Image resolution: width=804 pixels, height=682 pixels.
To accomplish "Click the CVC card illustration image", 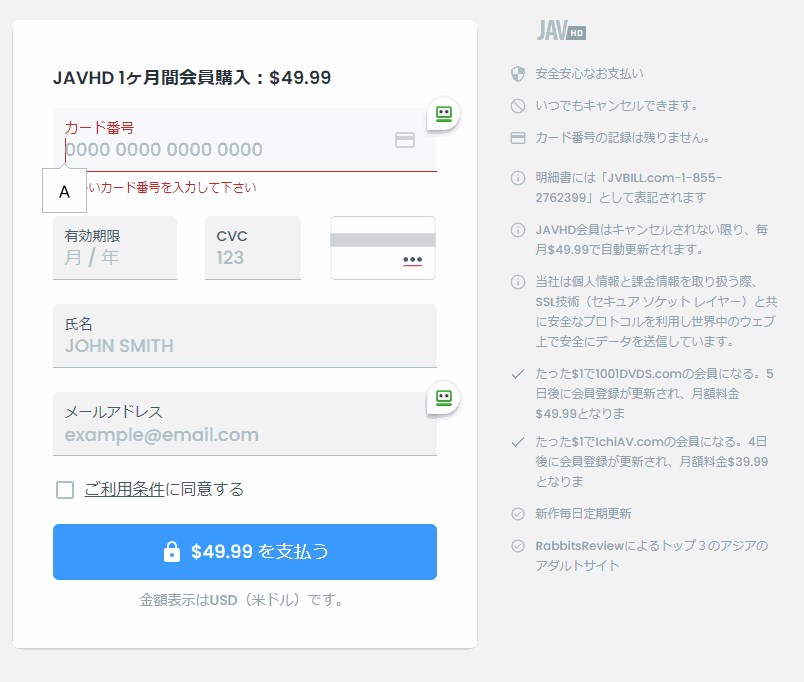I will [383, 248].
